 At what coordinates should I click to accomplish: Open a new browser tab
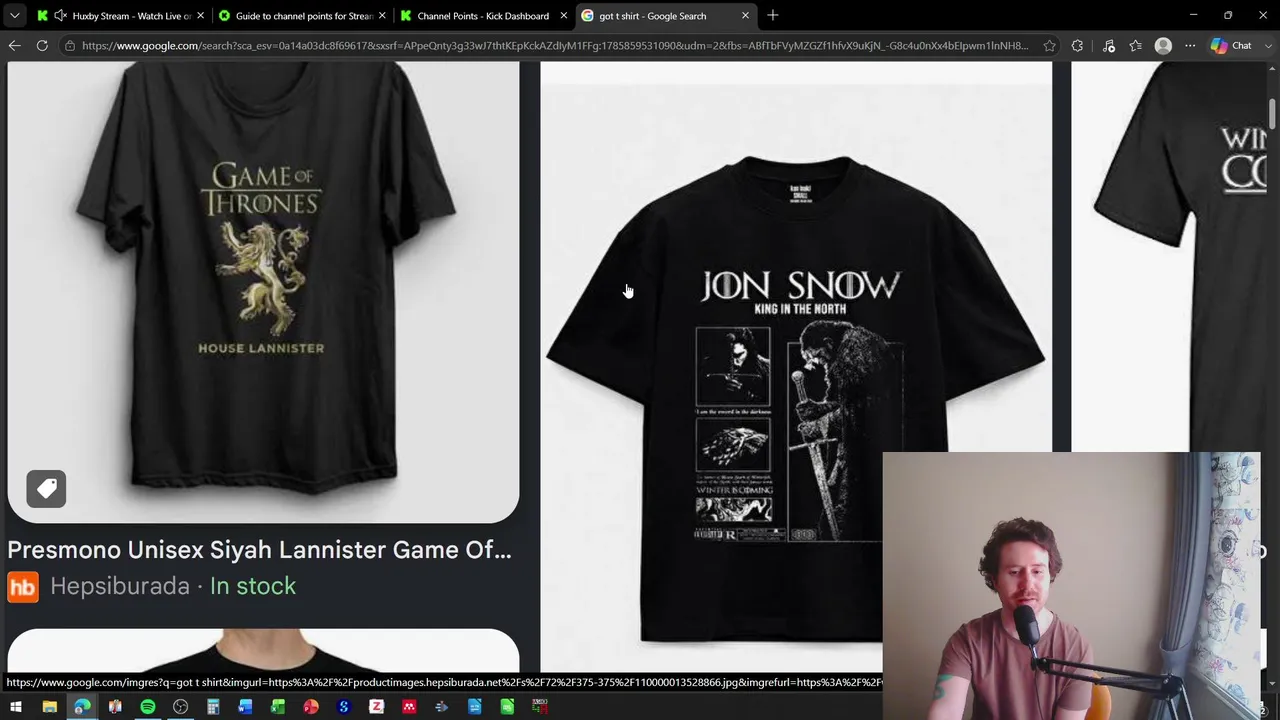[773, 16]
